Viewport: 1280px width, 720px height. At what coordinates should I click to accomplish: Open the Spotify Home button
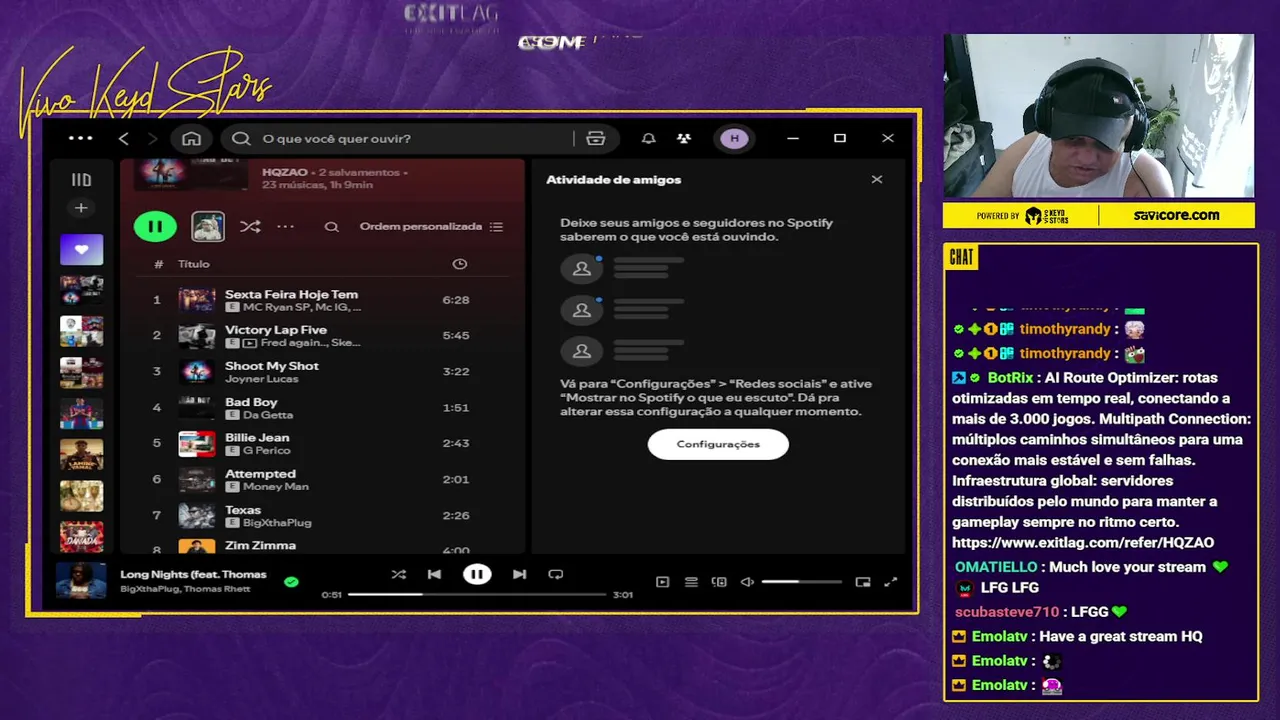tap(192, 138)
